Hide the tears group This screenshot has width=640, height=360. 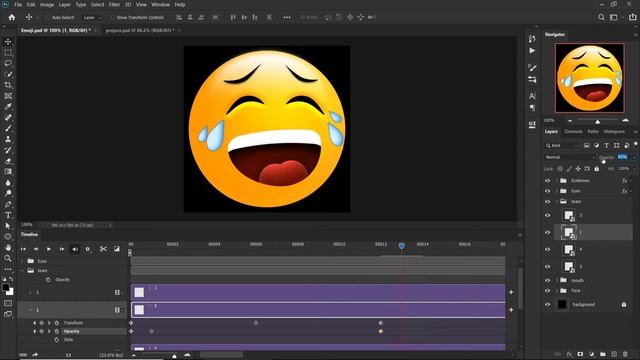(548, 202)
